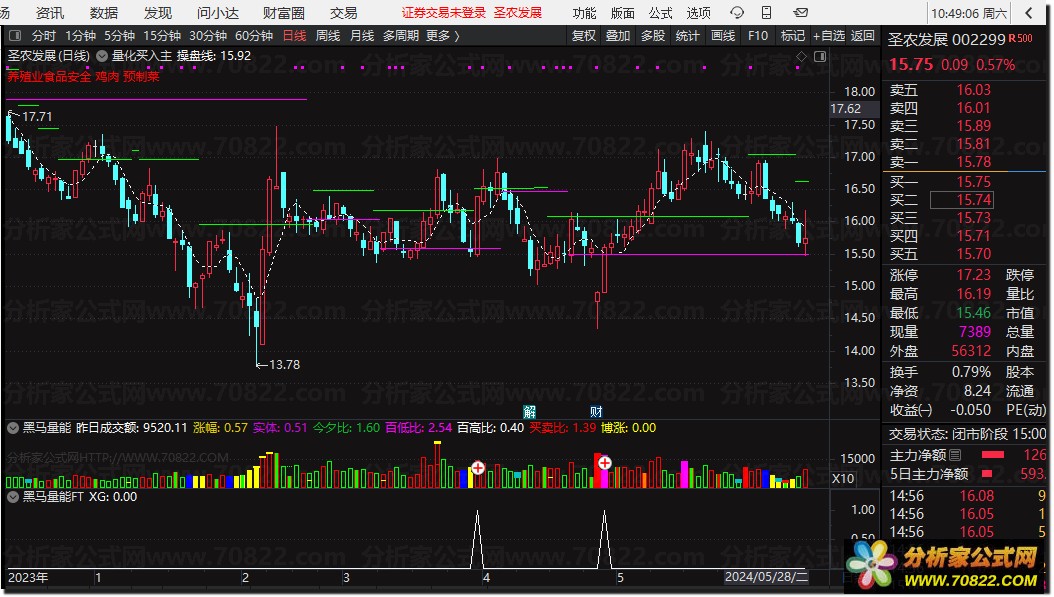Open the 财富圈 menu
Viewport: 1054px width, 597px height.
tap(284, 13)
